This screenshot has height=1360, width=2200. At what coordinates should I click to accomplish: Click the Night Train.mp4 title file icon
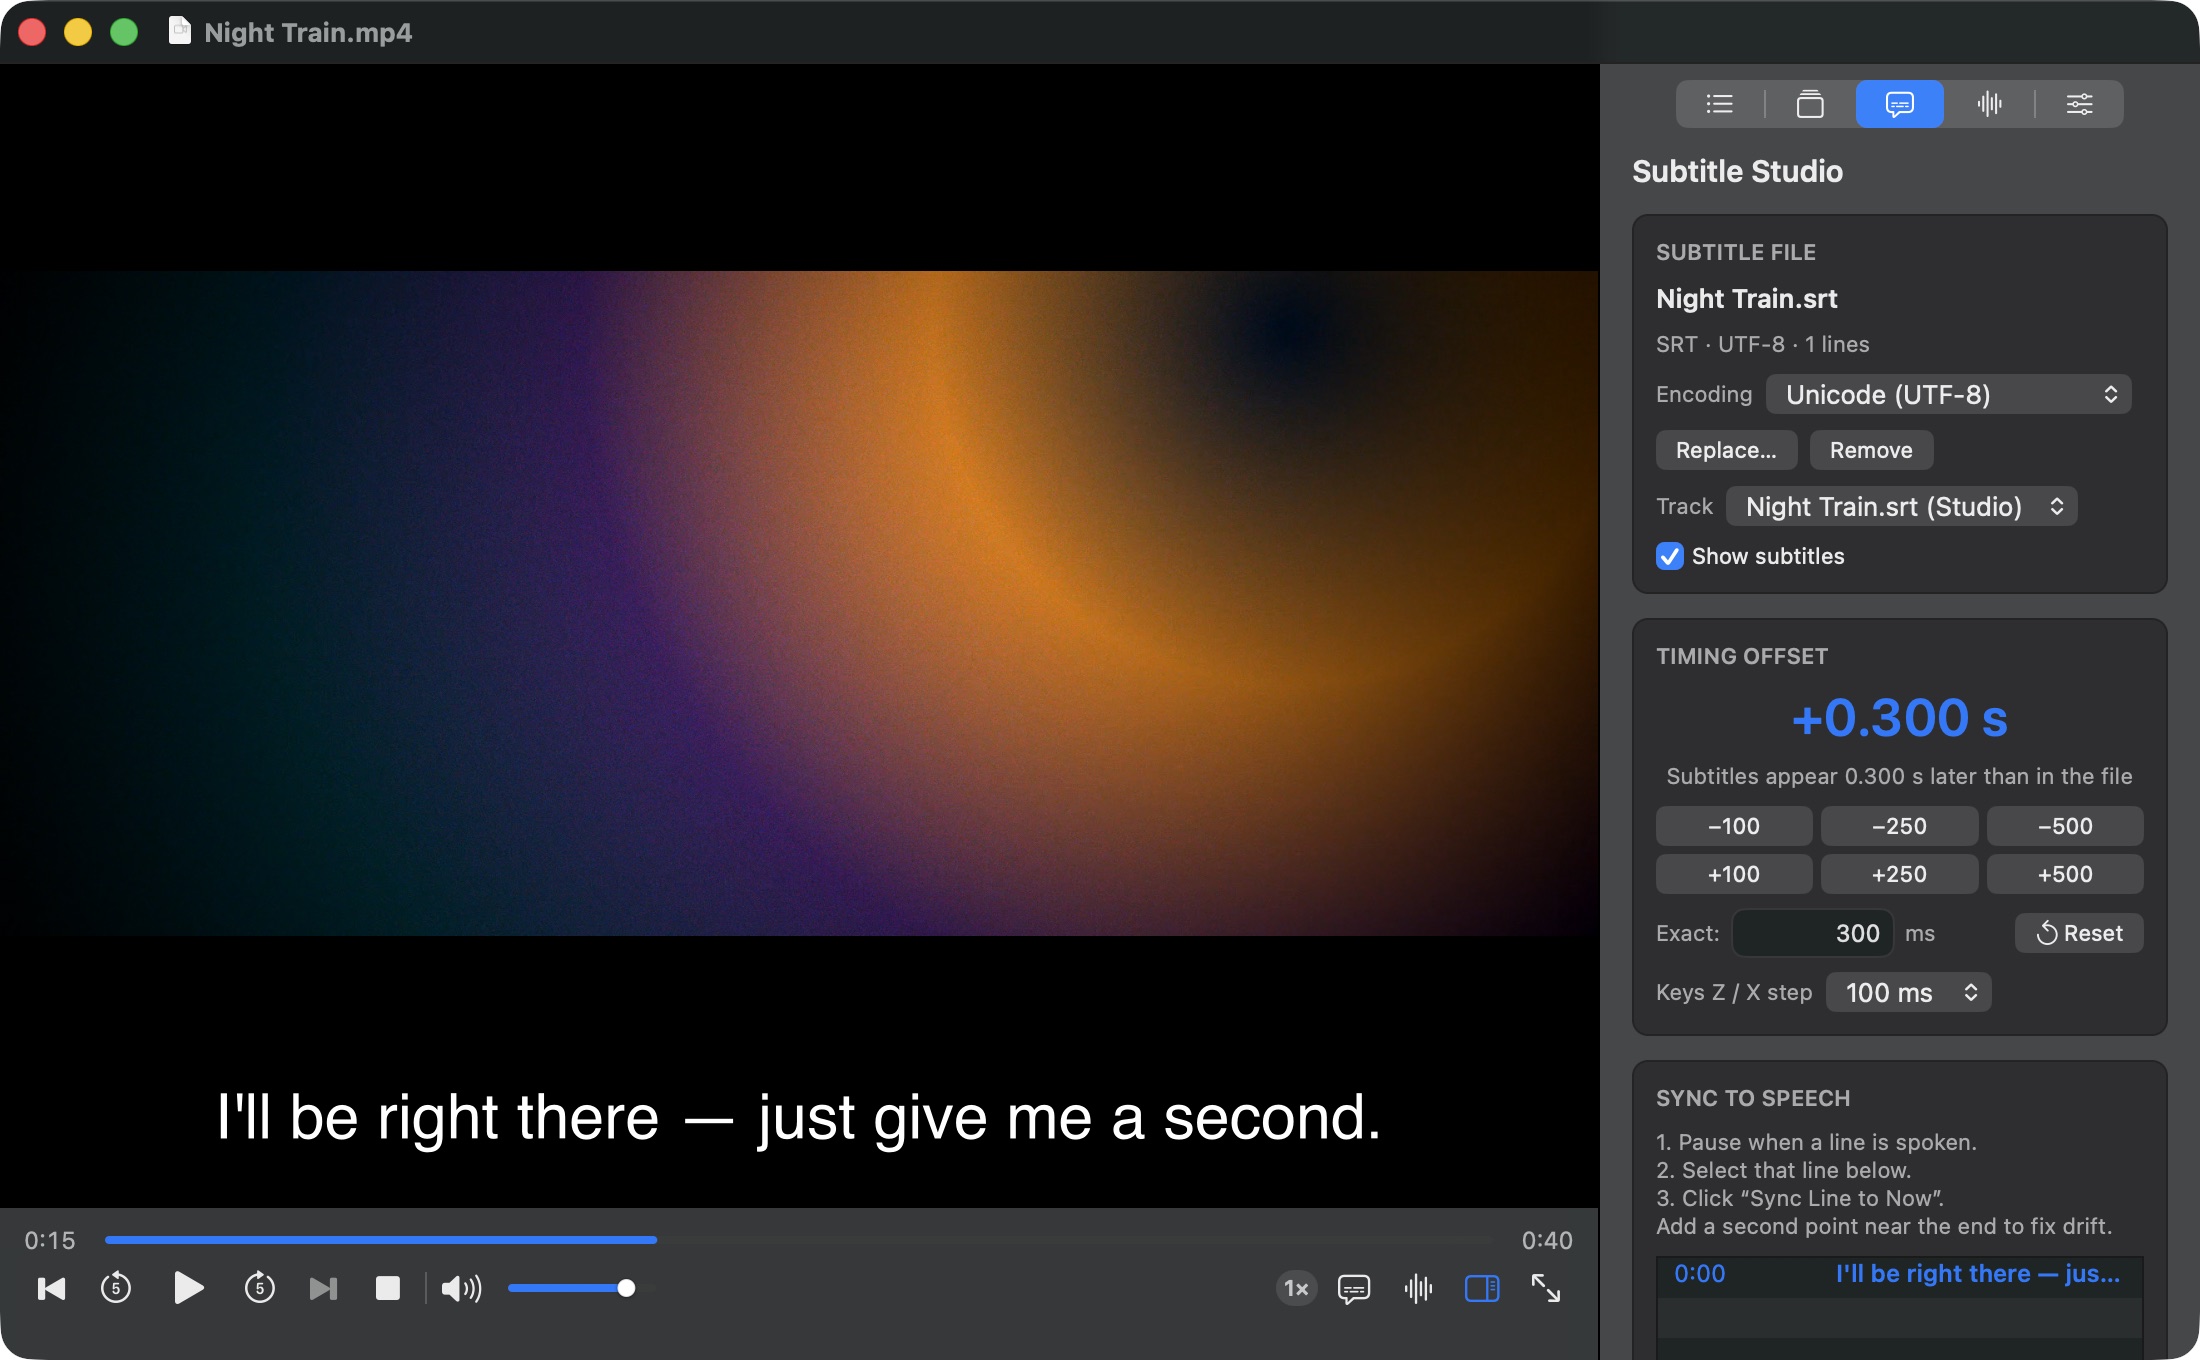[x=180, y=31]
